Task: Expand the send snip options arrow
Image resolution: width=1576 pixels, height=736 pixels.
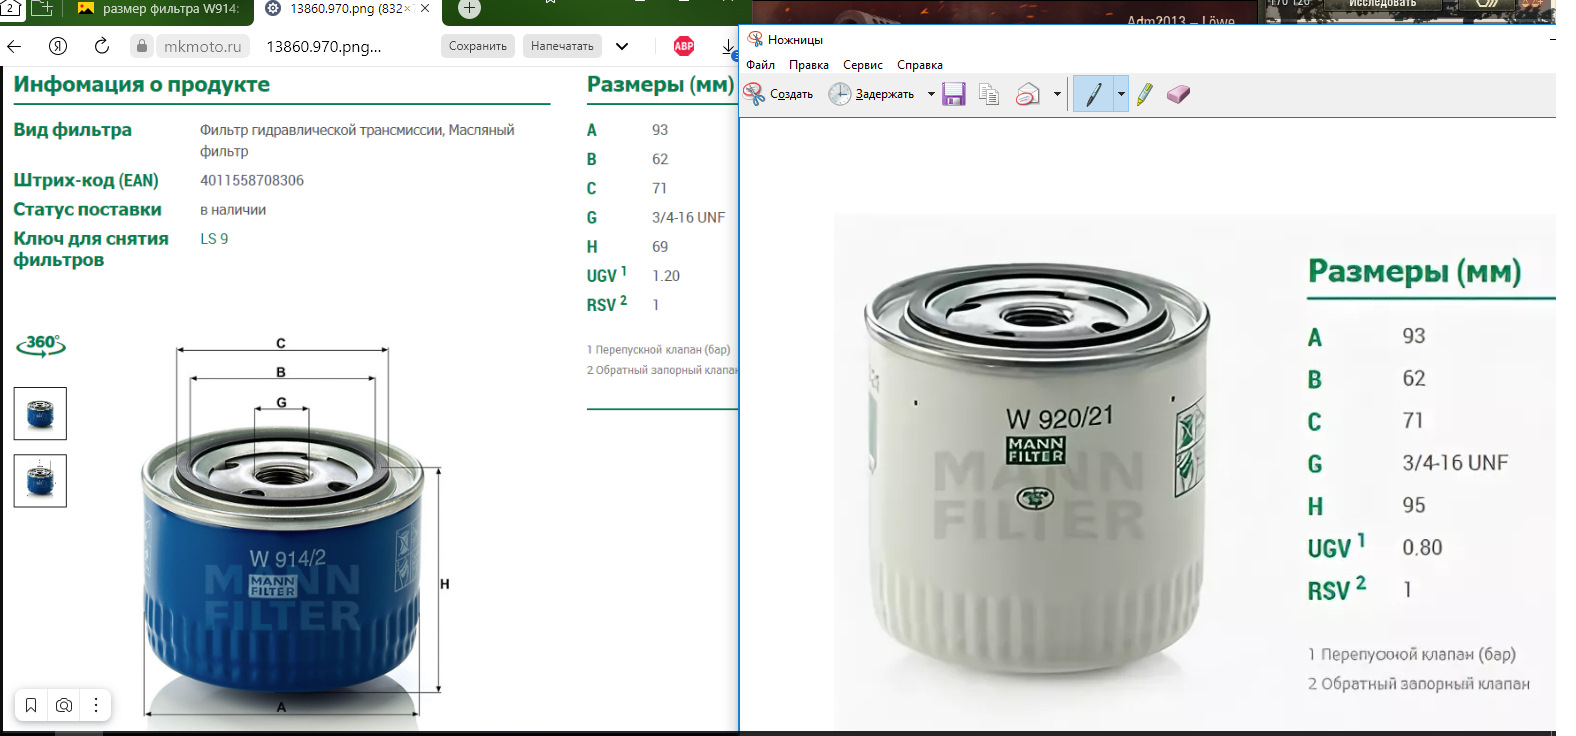Action: click(x=1057, y=94)
